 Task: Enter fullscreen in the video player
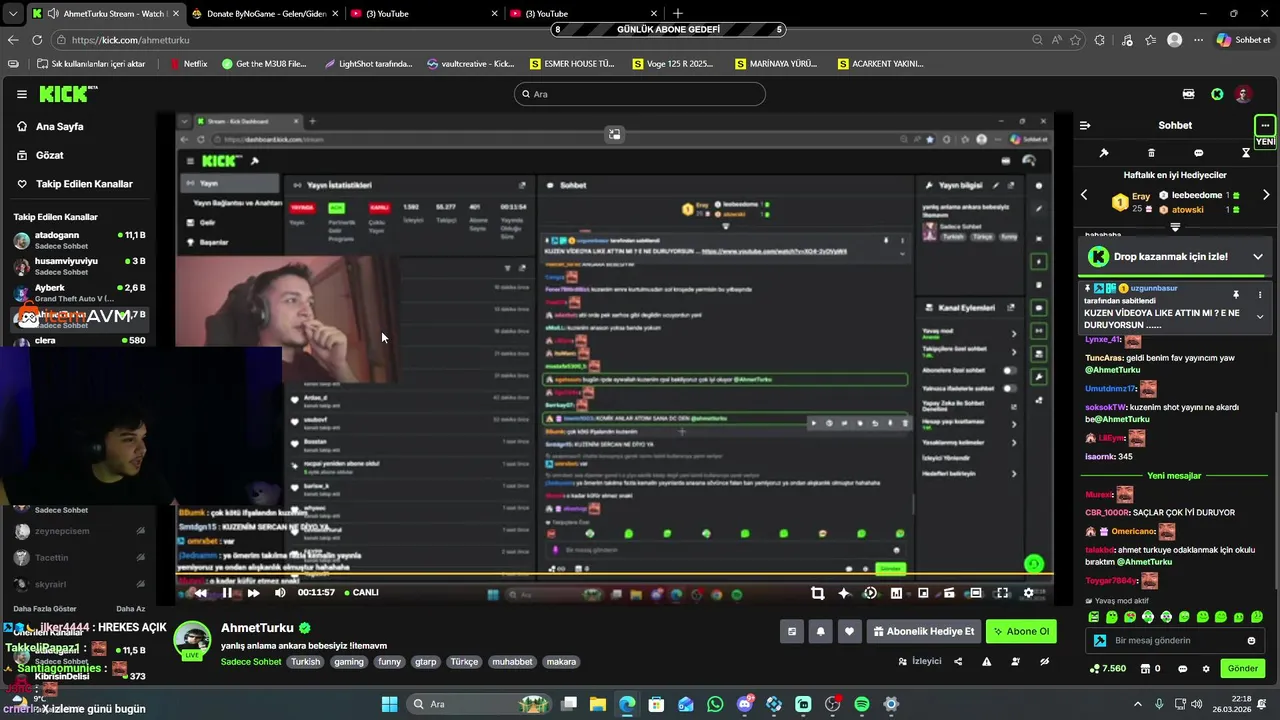coord(1002,593)
